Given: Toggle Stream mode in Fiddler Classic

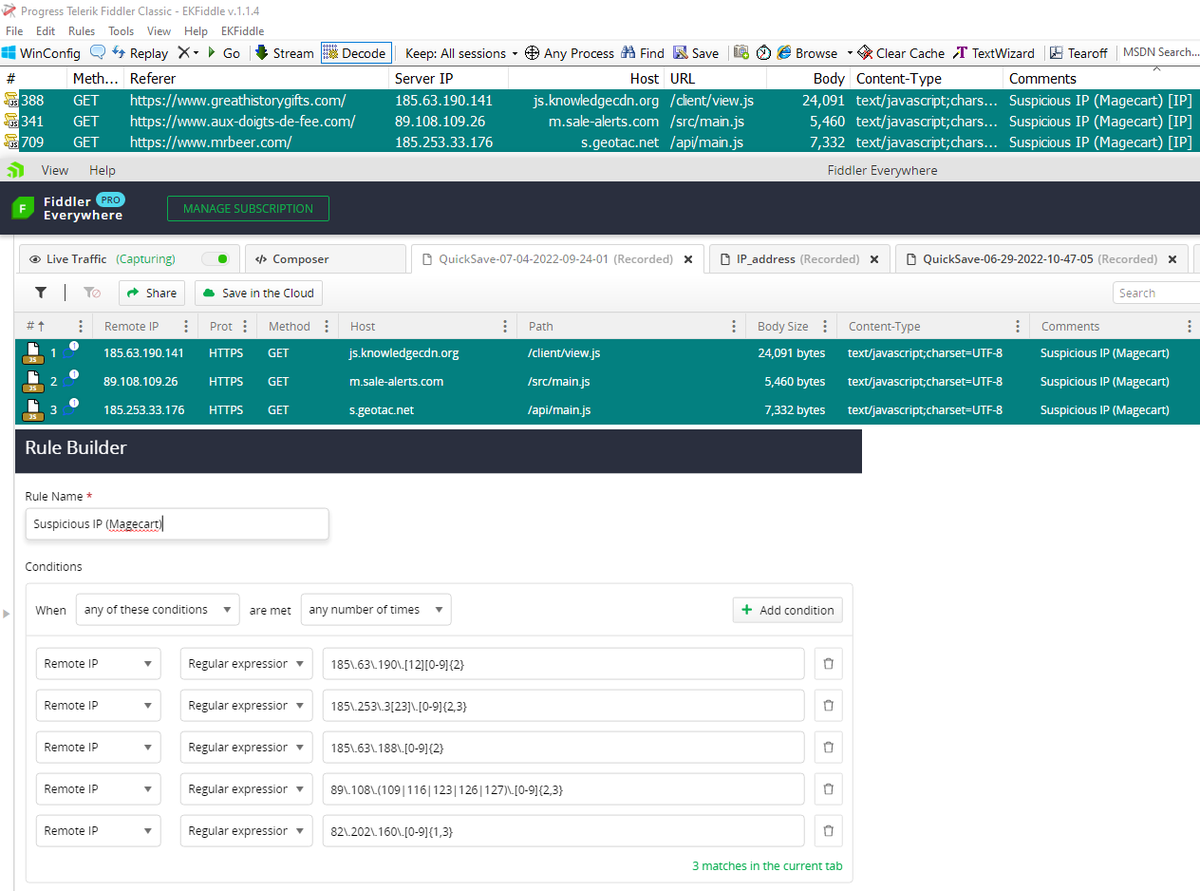Looking at the screenshot, I should tap(284, 53).
